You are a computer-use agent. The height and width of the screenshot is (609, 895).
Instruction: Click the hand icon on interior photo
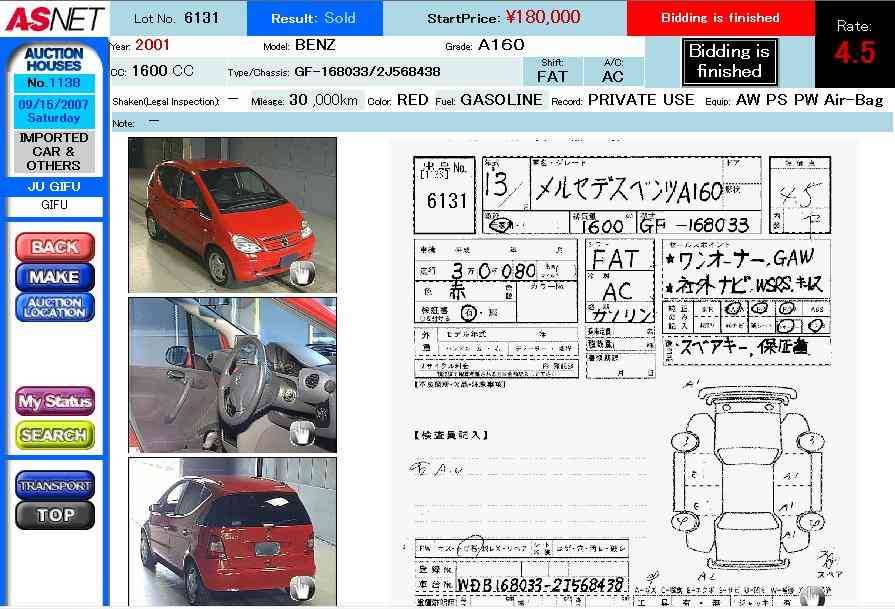[302, 434]
